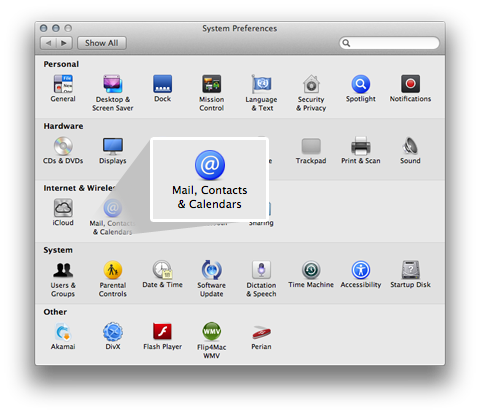The width and height of the screenshot is (480, 414).
Task: Click the yellow minimize window button
Action: tap(56, 28)
